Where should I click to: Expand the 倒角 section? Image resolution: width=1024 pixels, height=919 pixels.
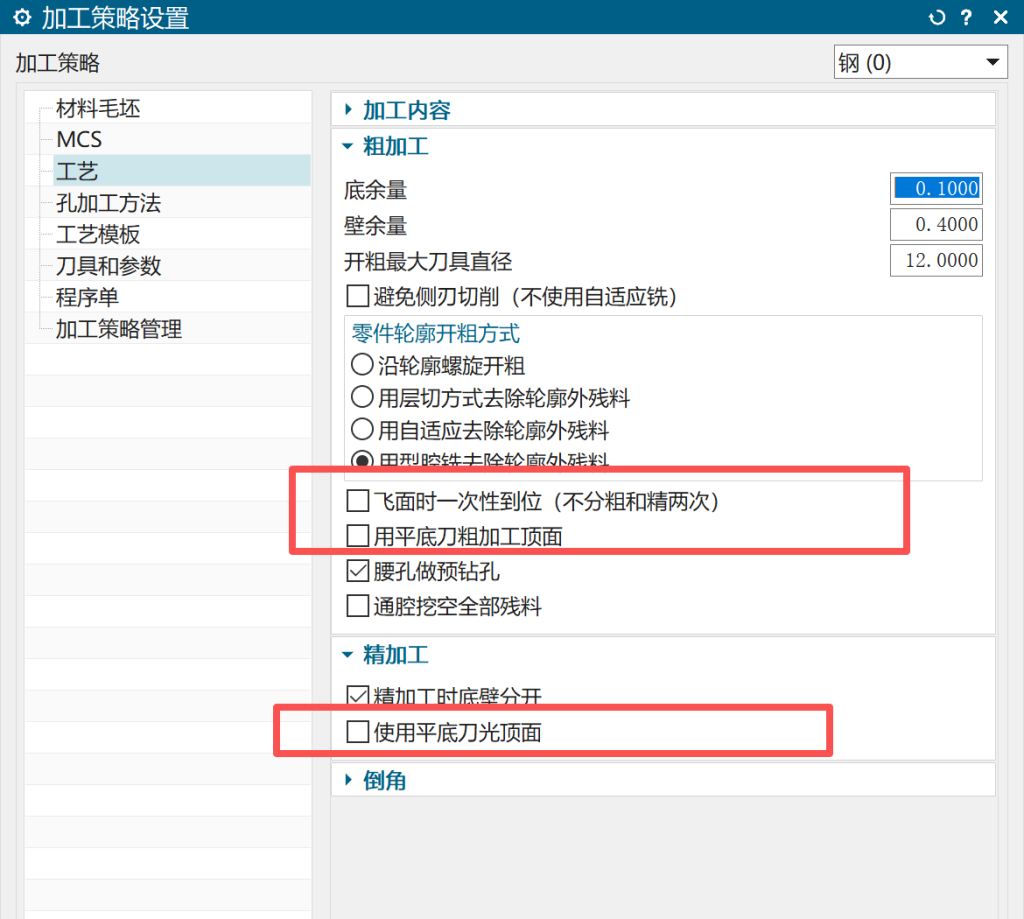click(349, 780)
